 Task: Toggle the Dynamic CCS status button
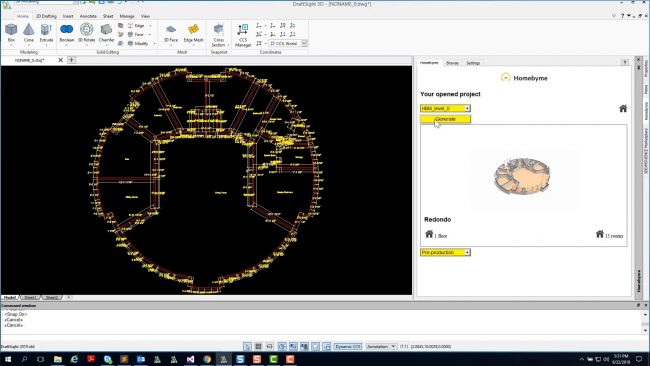(347, 346)
